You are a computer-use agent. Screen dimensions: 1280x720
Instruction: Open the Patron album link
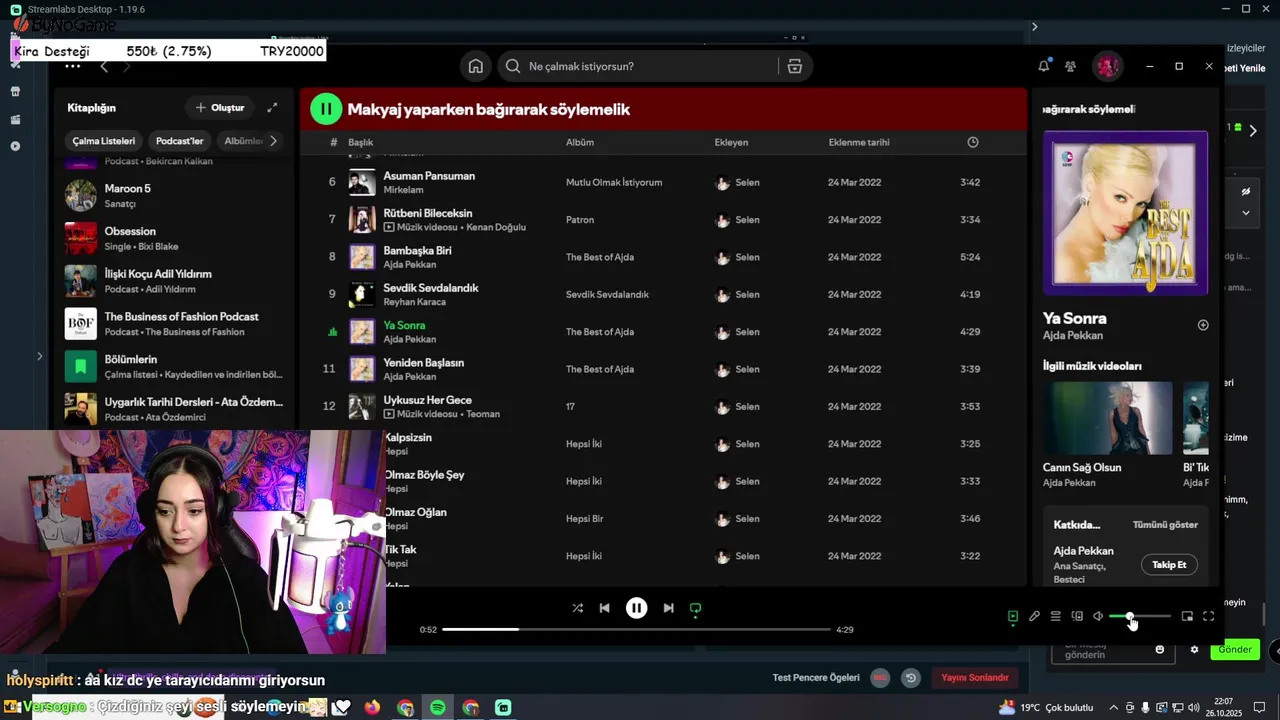click(580, 219)
